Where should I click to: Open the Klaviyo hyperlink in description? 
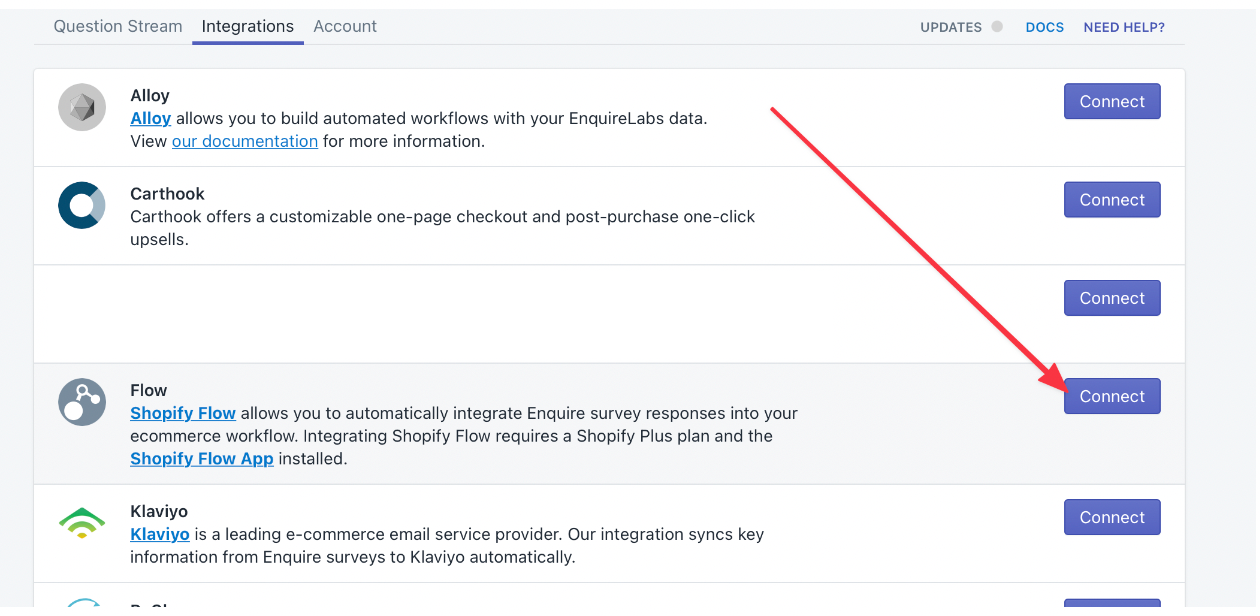click(160, 534)
